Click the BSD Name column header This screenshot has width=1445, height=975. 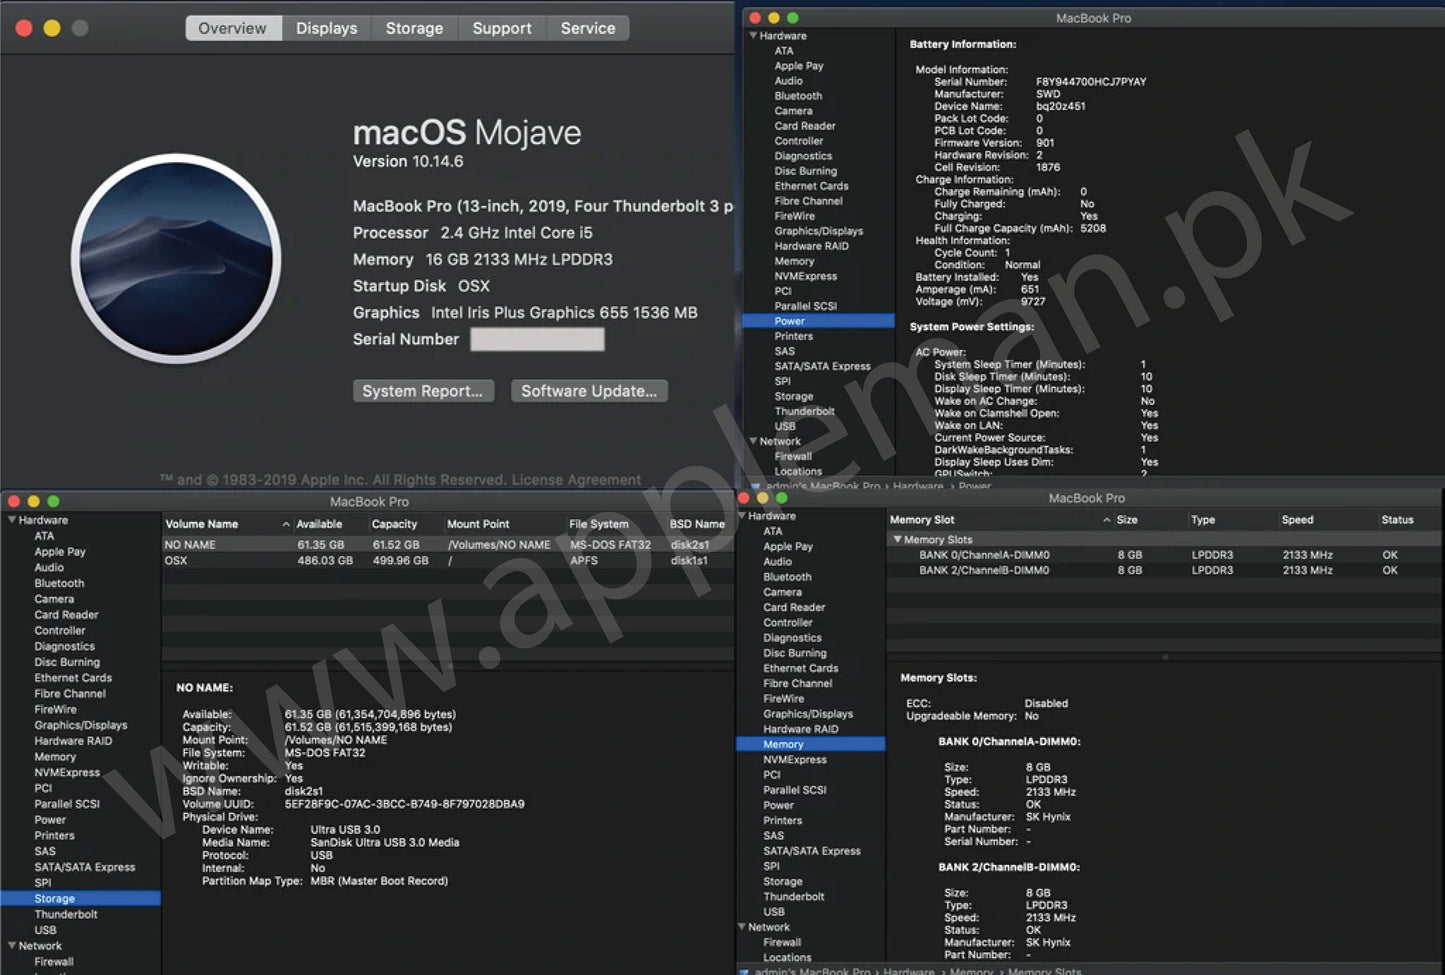pos(698,524)
